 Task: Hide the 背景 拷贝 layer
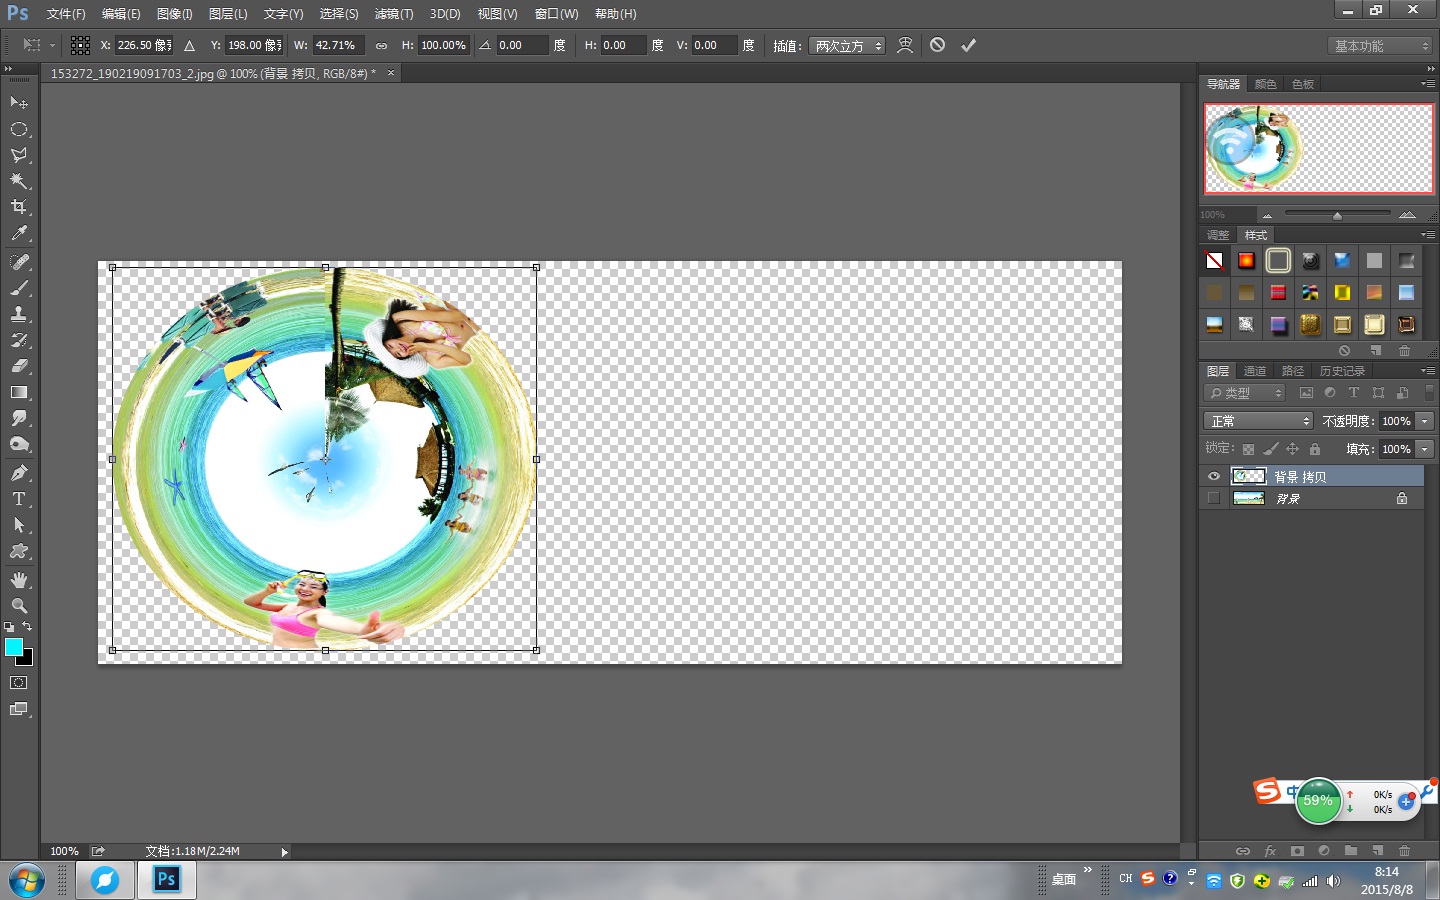click(1214, 477)
